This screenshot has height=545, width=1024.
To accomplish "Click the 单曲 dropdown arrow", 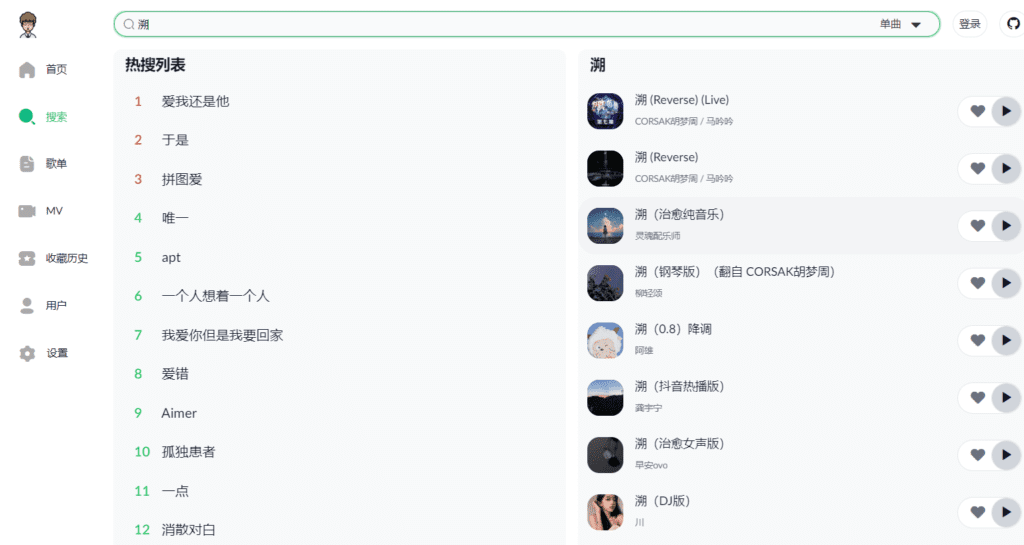I will point(916,25).
